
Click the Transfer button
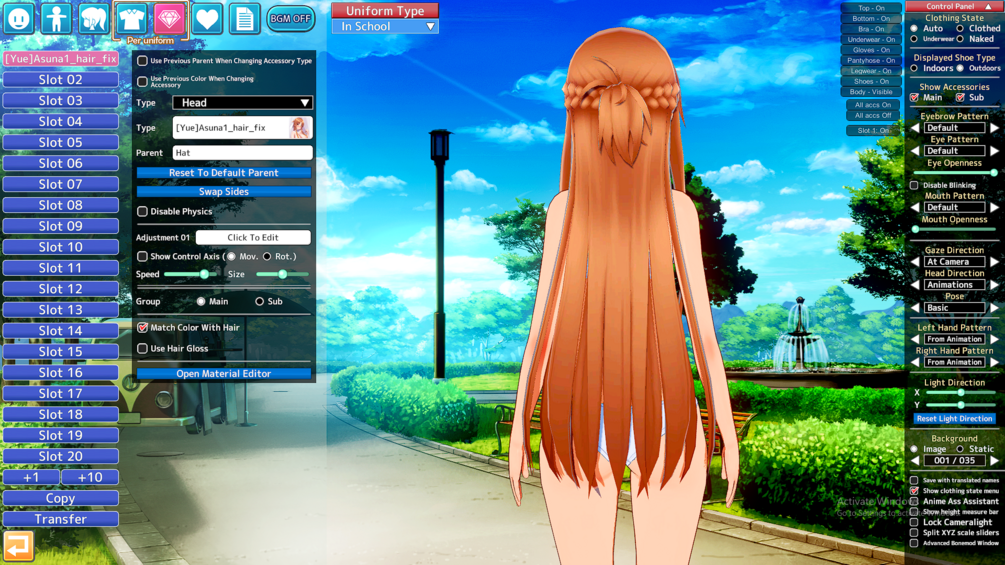pyautogui.click(x=60, y=520)
